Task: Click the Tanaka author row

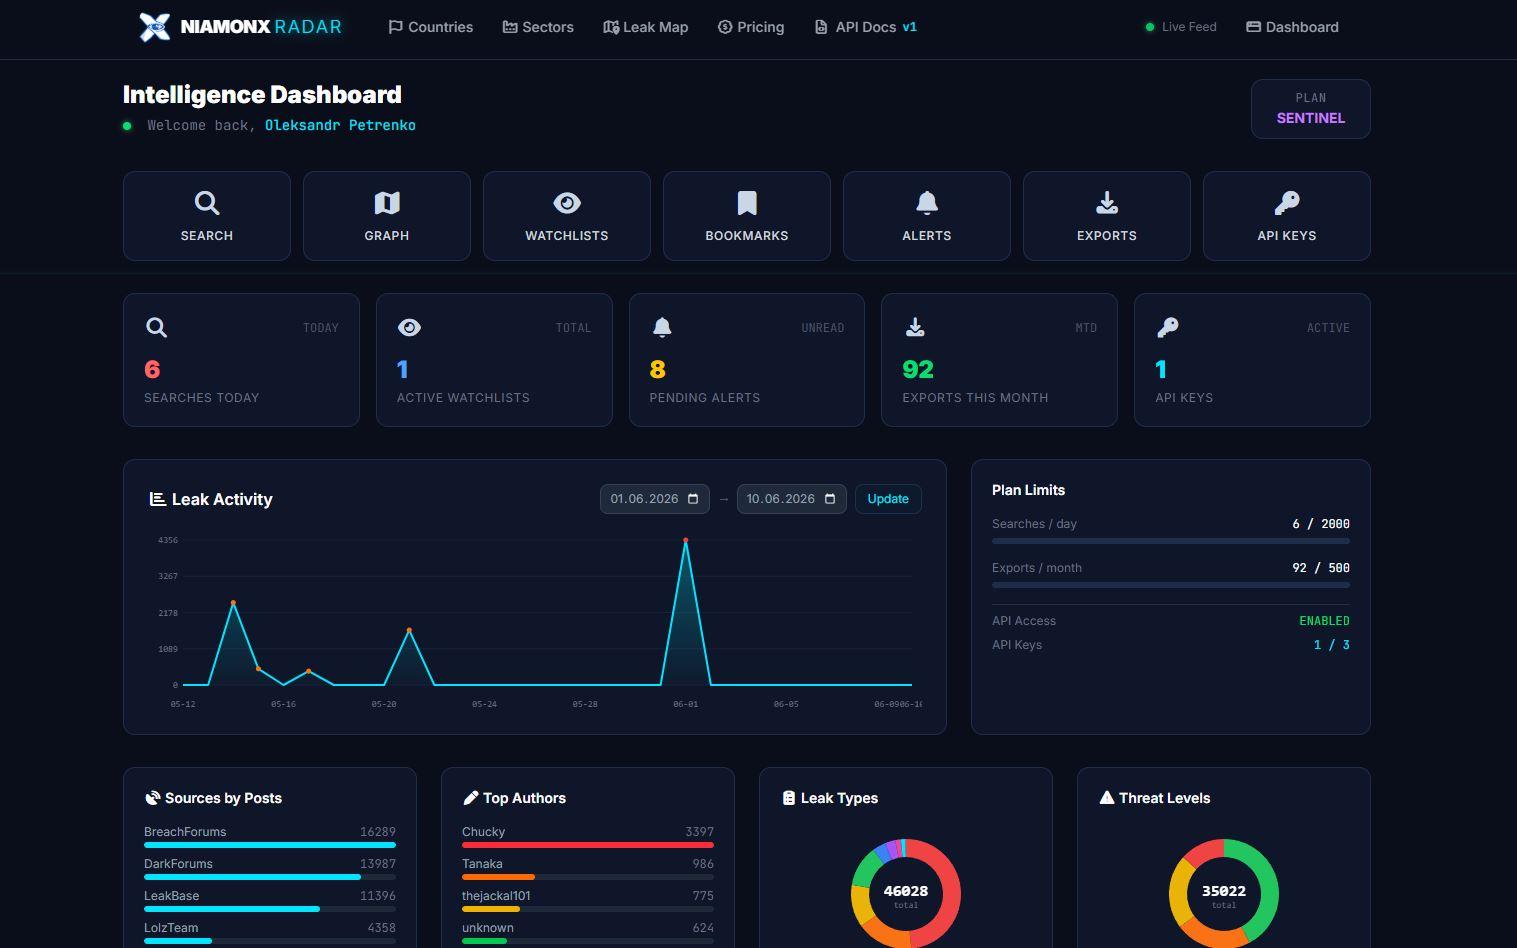Action: tap(588, 869)
